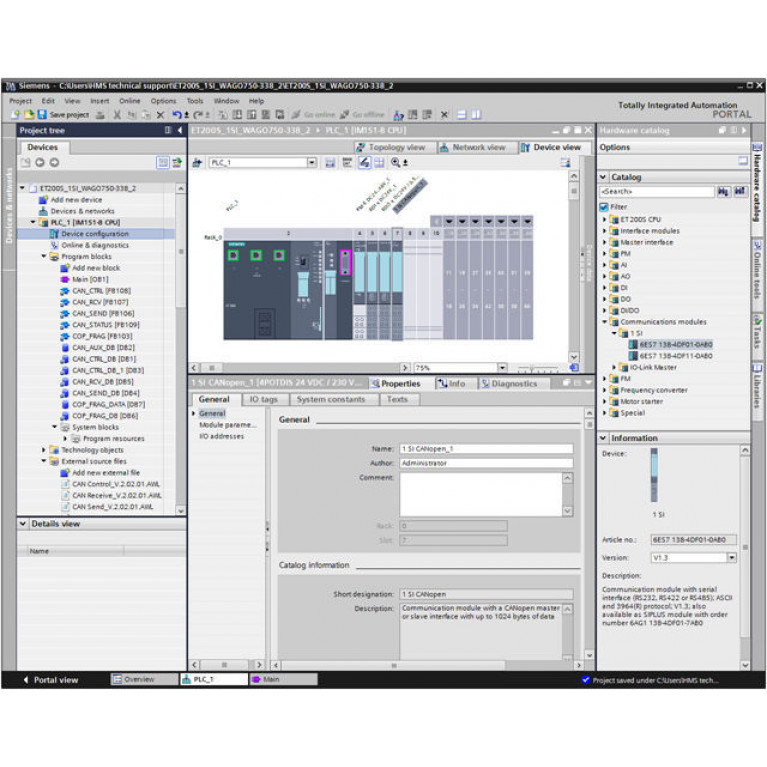767x767 pixels.
Task: Open the Options menu
Action: click(163, 101)
